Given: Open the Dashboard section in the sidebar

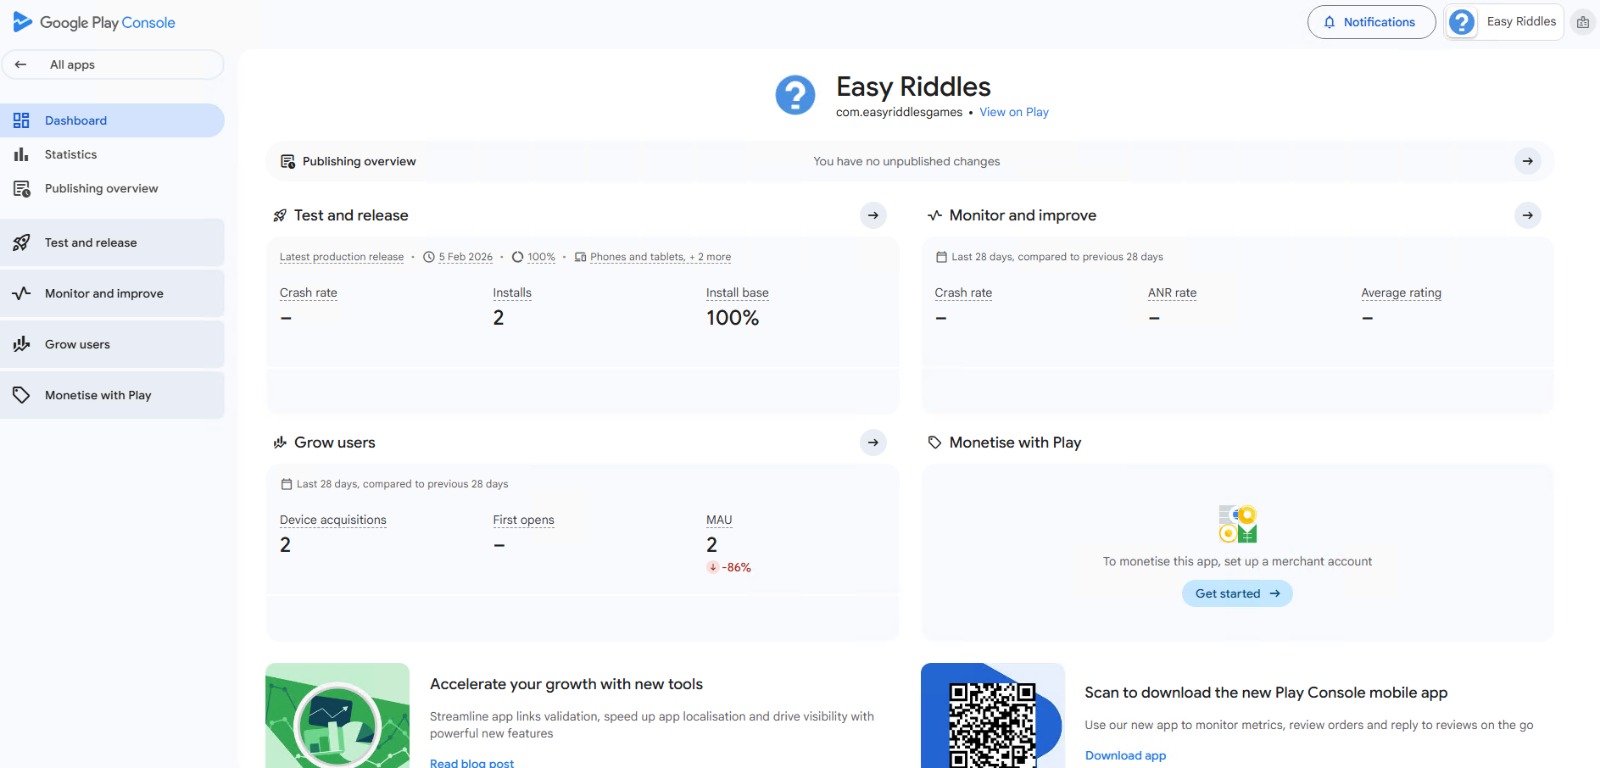Looking at the screenshot, I should tap(76, 120).
